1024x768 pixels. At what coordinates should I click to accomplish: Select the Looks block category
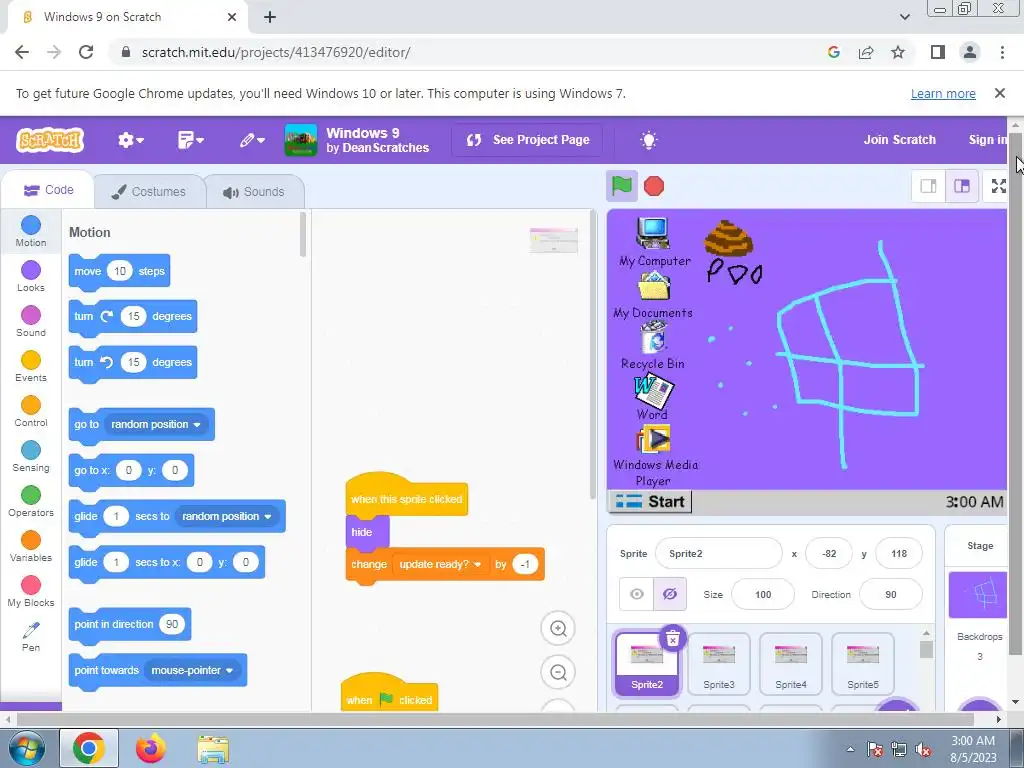click(x=31, y=276)
